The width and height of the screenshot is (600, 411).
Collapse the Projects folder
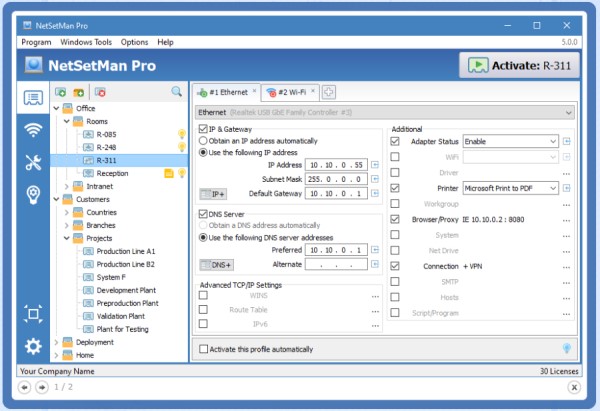(67, 238)
